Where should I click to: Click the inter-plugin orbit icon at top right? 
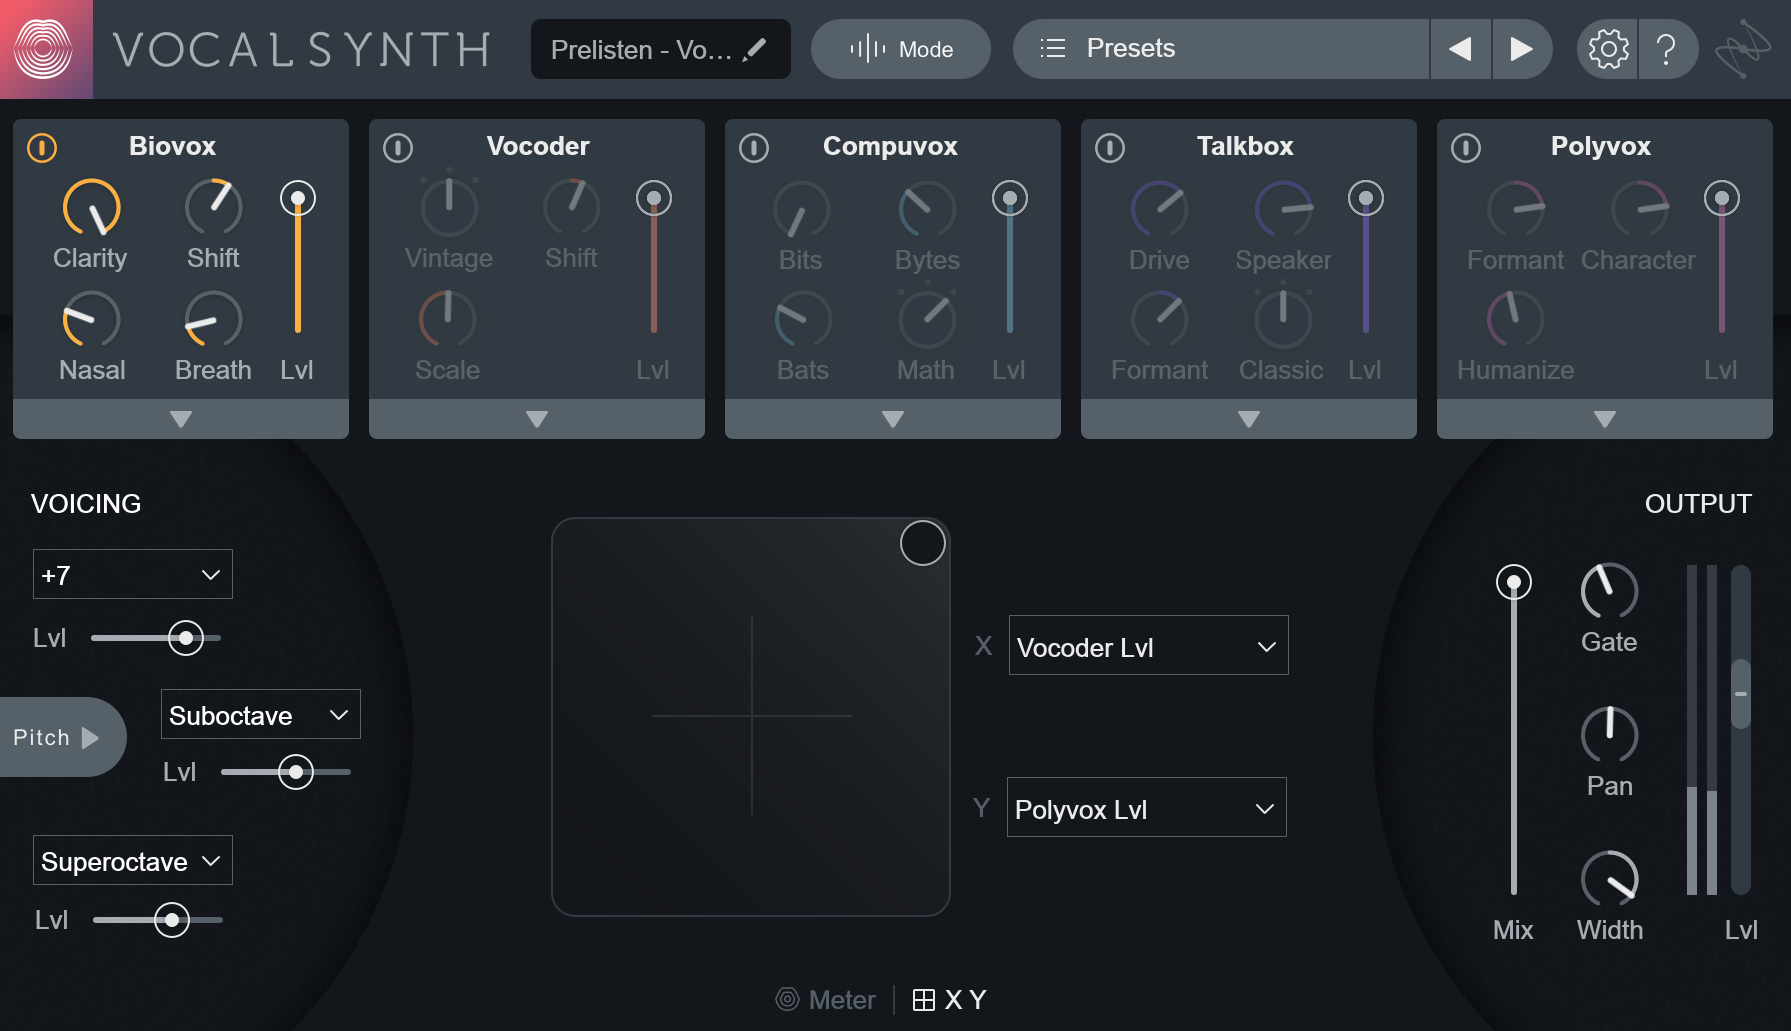pos(1743,49)
